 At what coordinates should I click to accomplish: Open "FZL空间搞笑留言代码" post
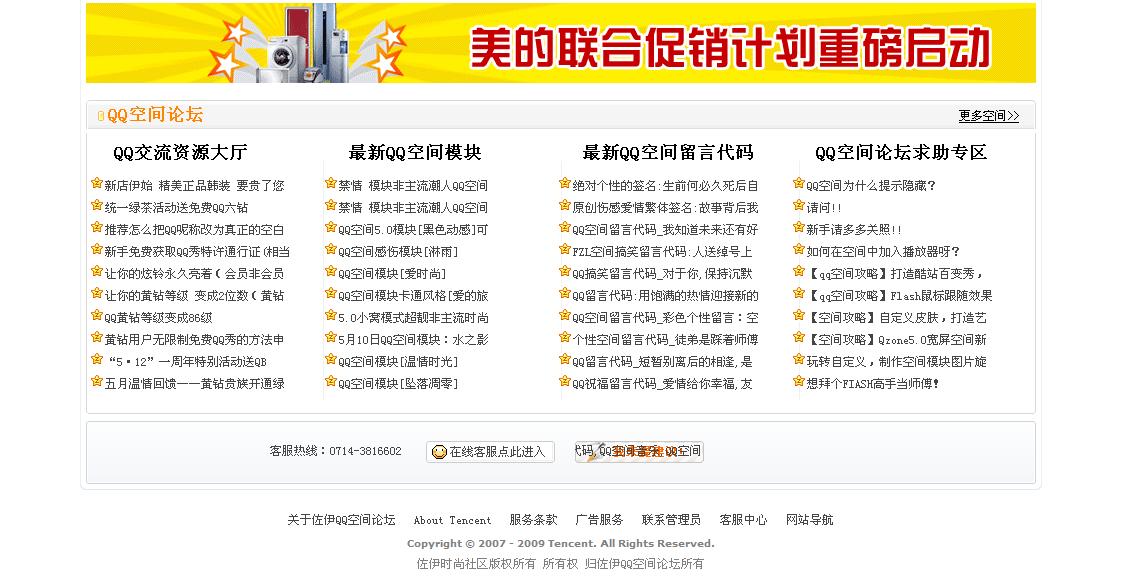(x=662, y=252)
